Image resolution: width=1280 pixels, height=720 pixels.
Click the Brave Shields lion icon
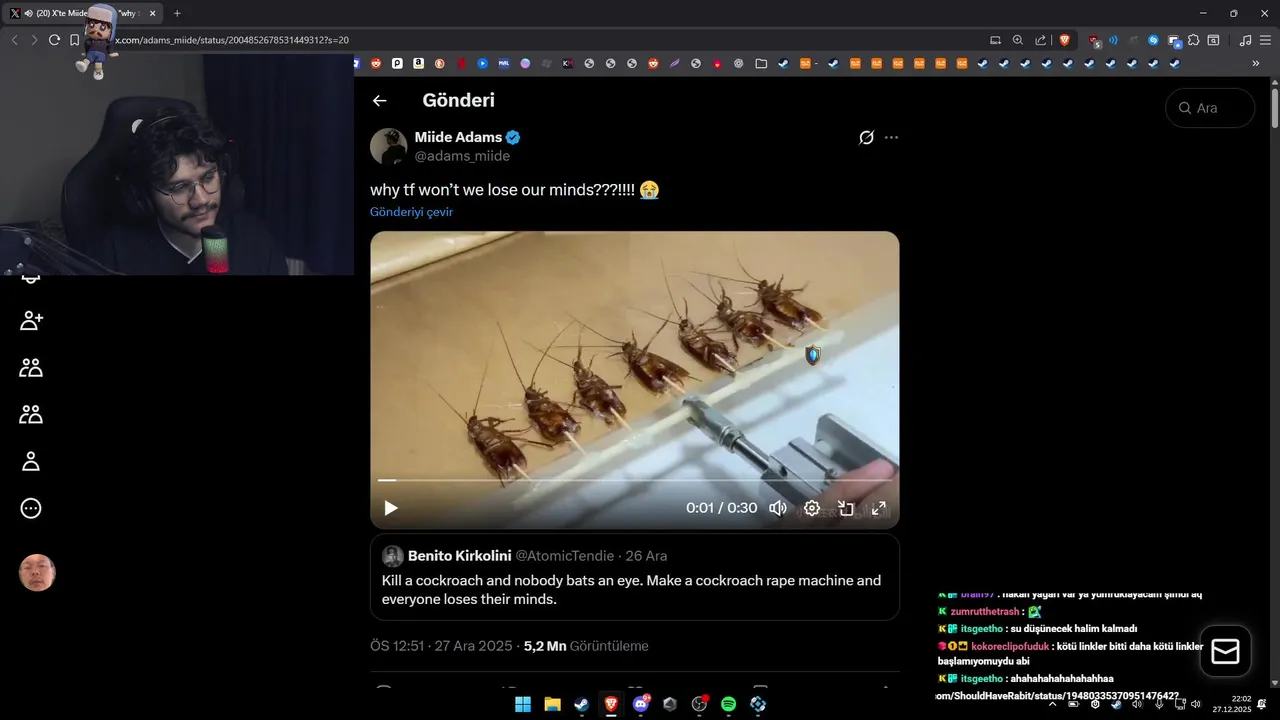point(1064,40)
